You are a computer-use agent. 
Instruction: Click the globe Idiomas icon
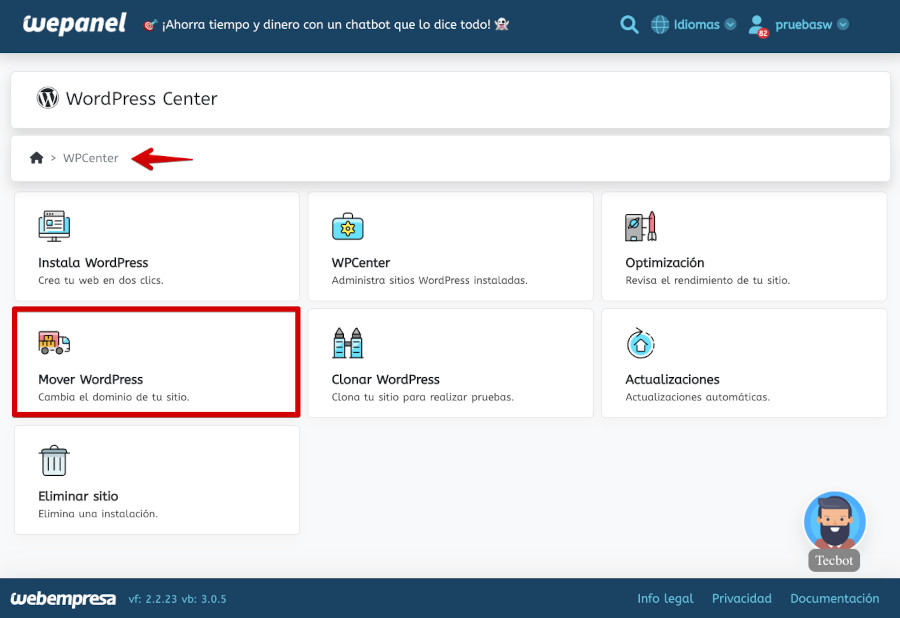coord(660,25)
